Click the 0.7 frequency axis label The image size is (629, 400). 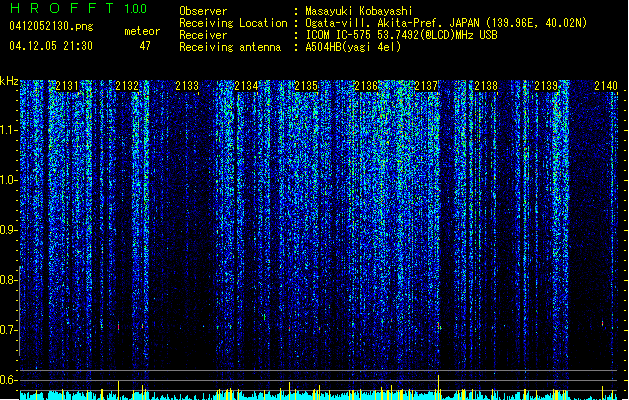[9, 330]
